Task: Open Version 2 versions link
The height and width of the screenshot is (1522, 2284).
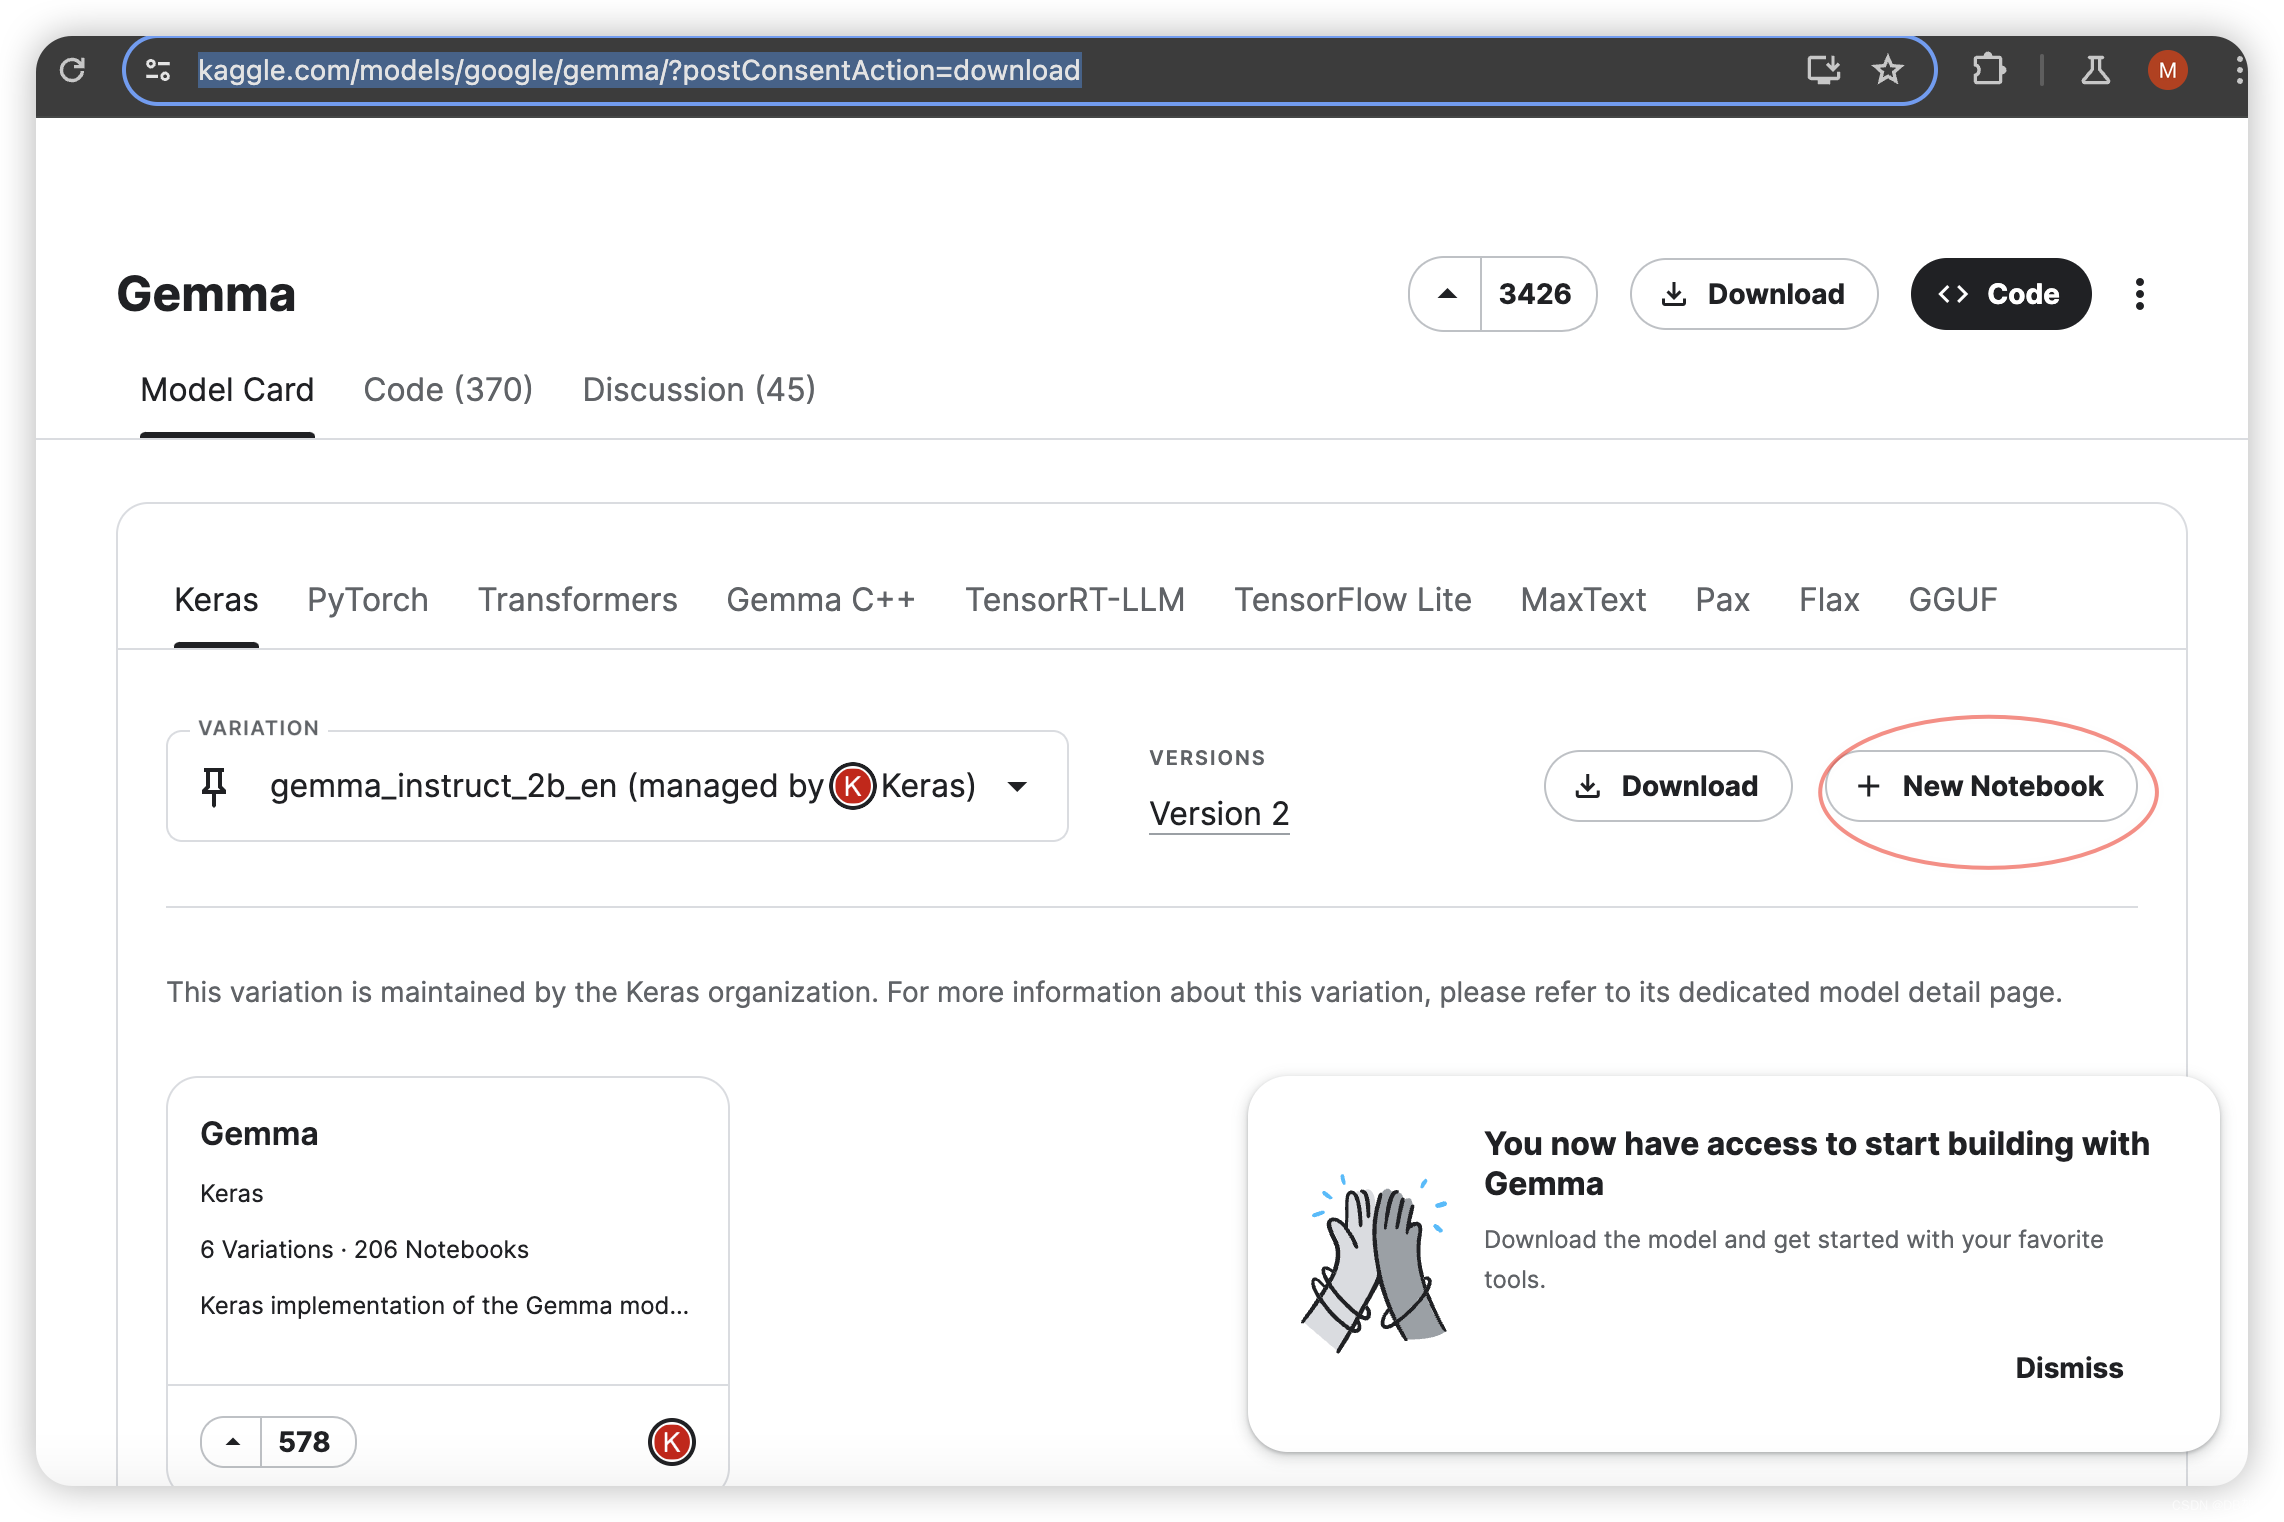Action: [x=1218, y=813]
